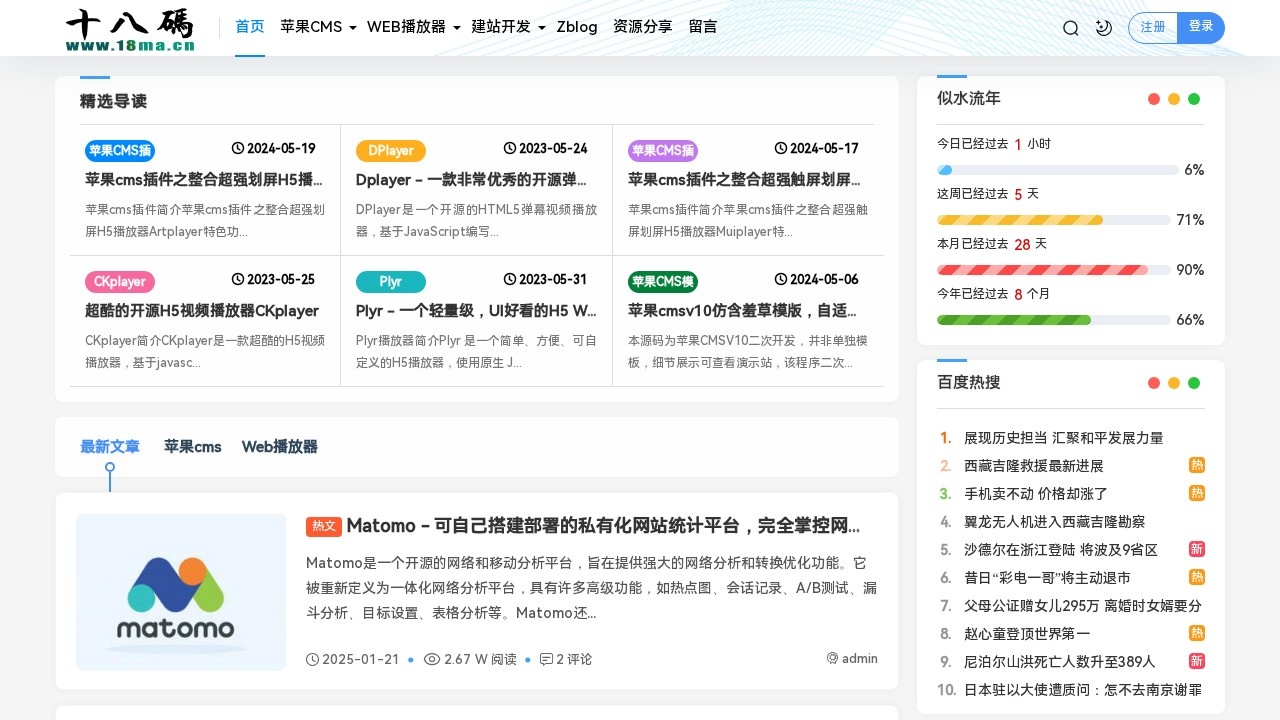Image resolution: width=1280 pixels, height=720 pixels.
Task: Open hot search 手机卖不动 价格却涨了
Action: point(1036,494)
